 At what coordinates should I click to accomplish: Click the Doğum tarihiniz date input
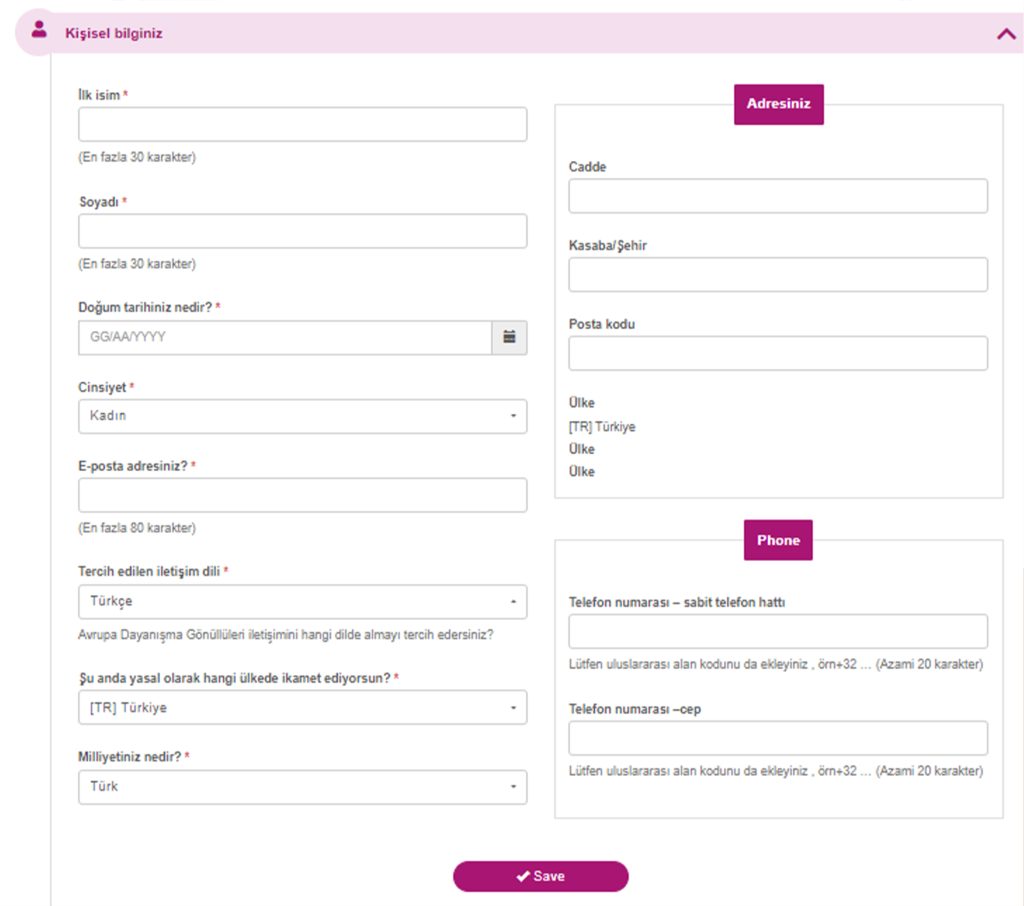coord(285,337)
